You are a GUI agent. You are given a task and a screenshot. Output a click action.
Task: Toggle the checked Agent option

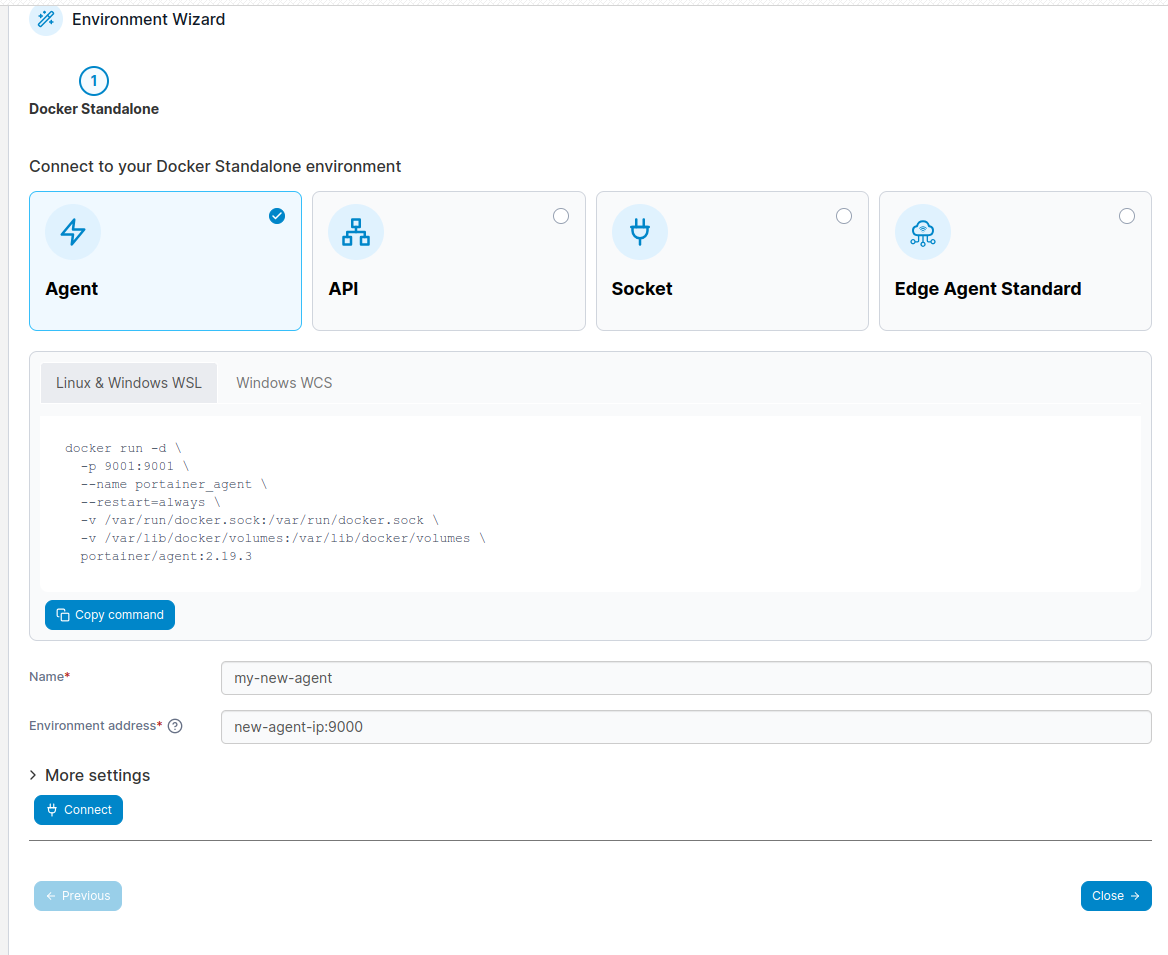pos(277,216)
